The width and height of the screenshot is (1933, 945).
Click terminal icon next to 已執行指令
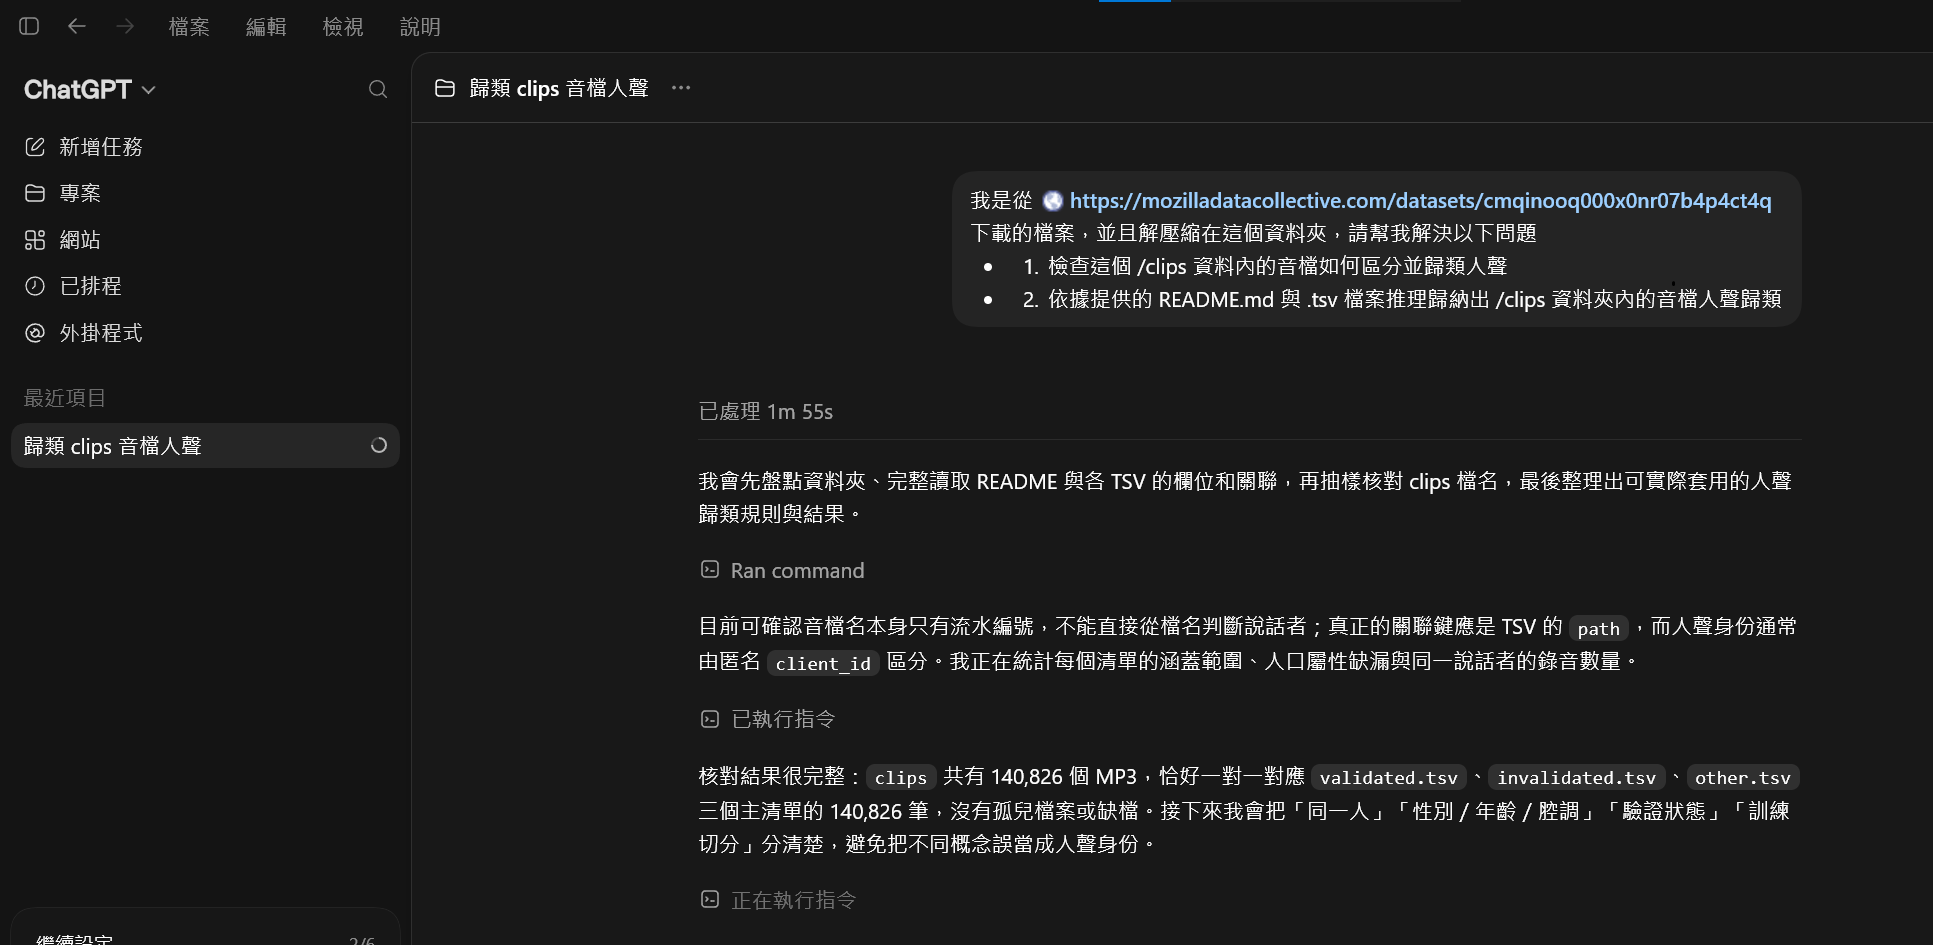point(710,719)
